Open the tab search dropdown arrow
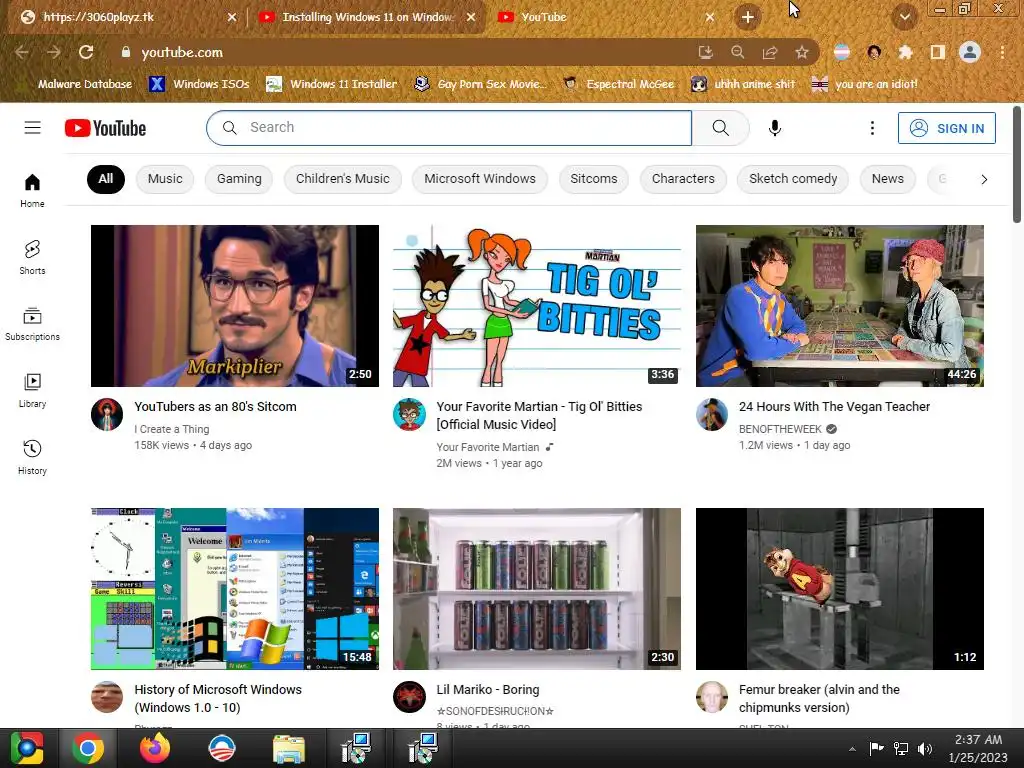1024x768 pixels. (905, 17)
